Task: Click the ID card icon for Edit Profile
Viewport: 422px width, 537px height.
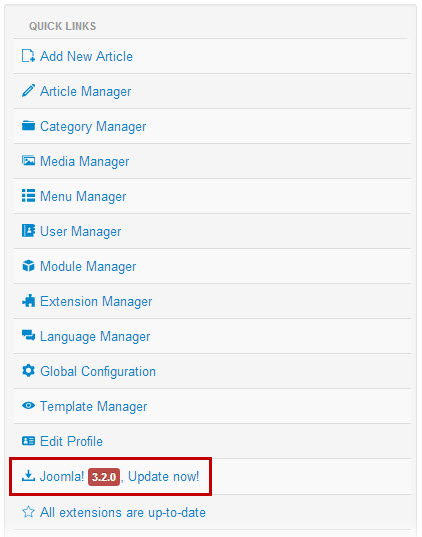Action: 28,441
